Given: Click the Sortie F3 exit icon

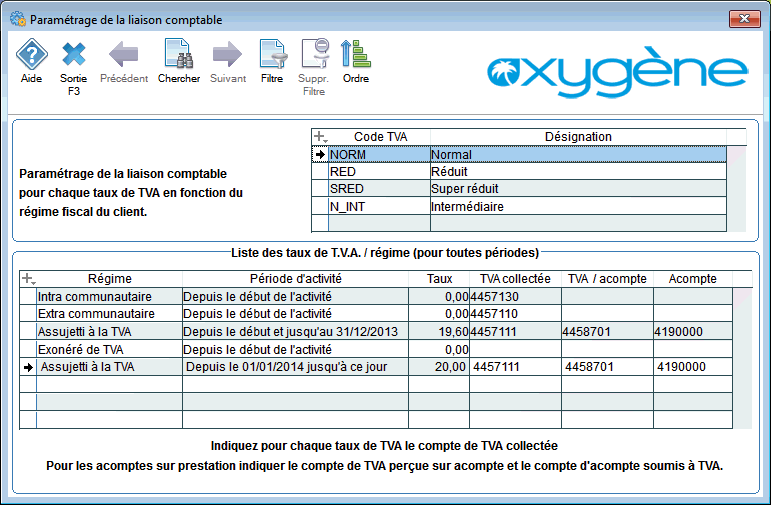Looking at the screenshot, I should (74, 55).
